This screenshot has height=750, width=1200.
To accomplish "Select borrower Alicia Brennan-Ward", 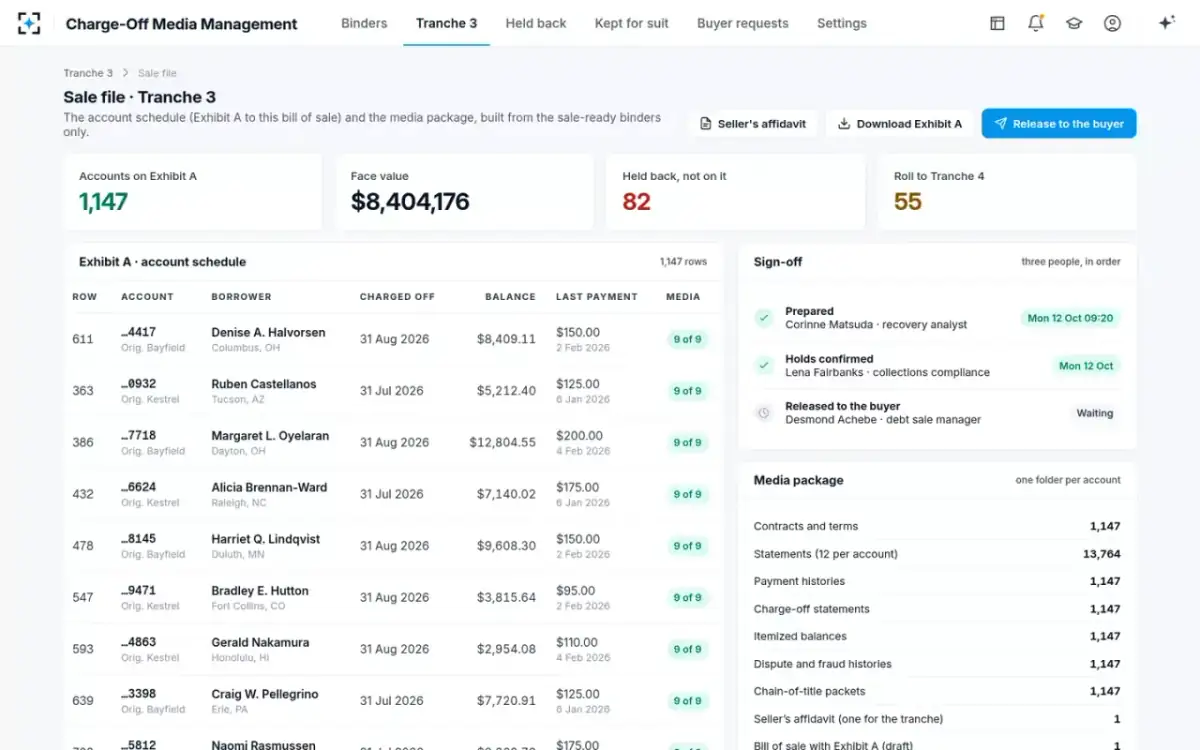I will click(x=269, y=487).
